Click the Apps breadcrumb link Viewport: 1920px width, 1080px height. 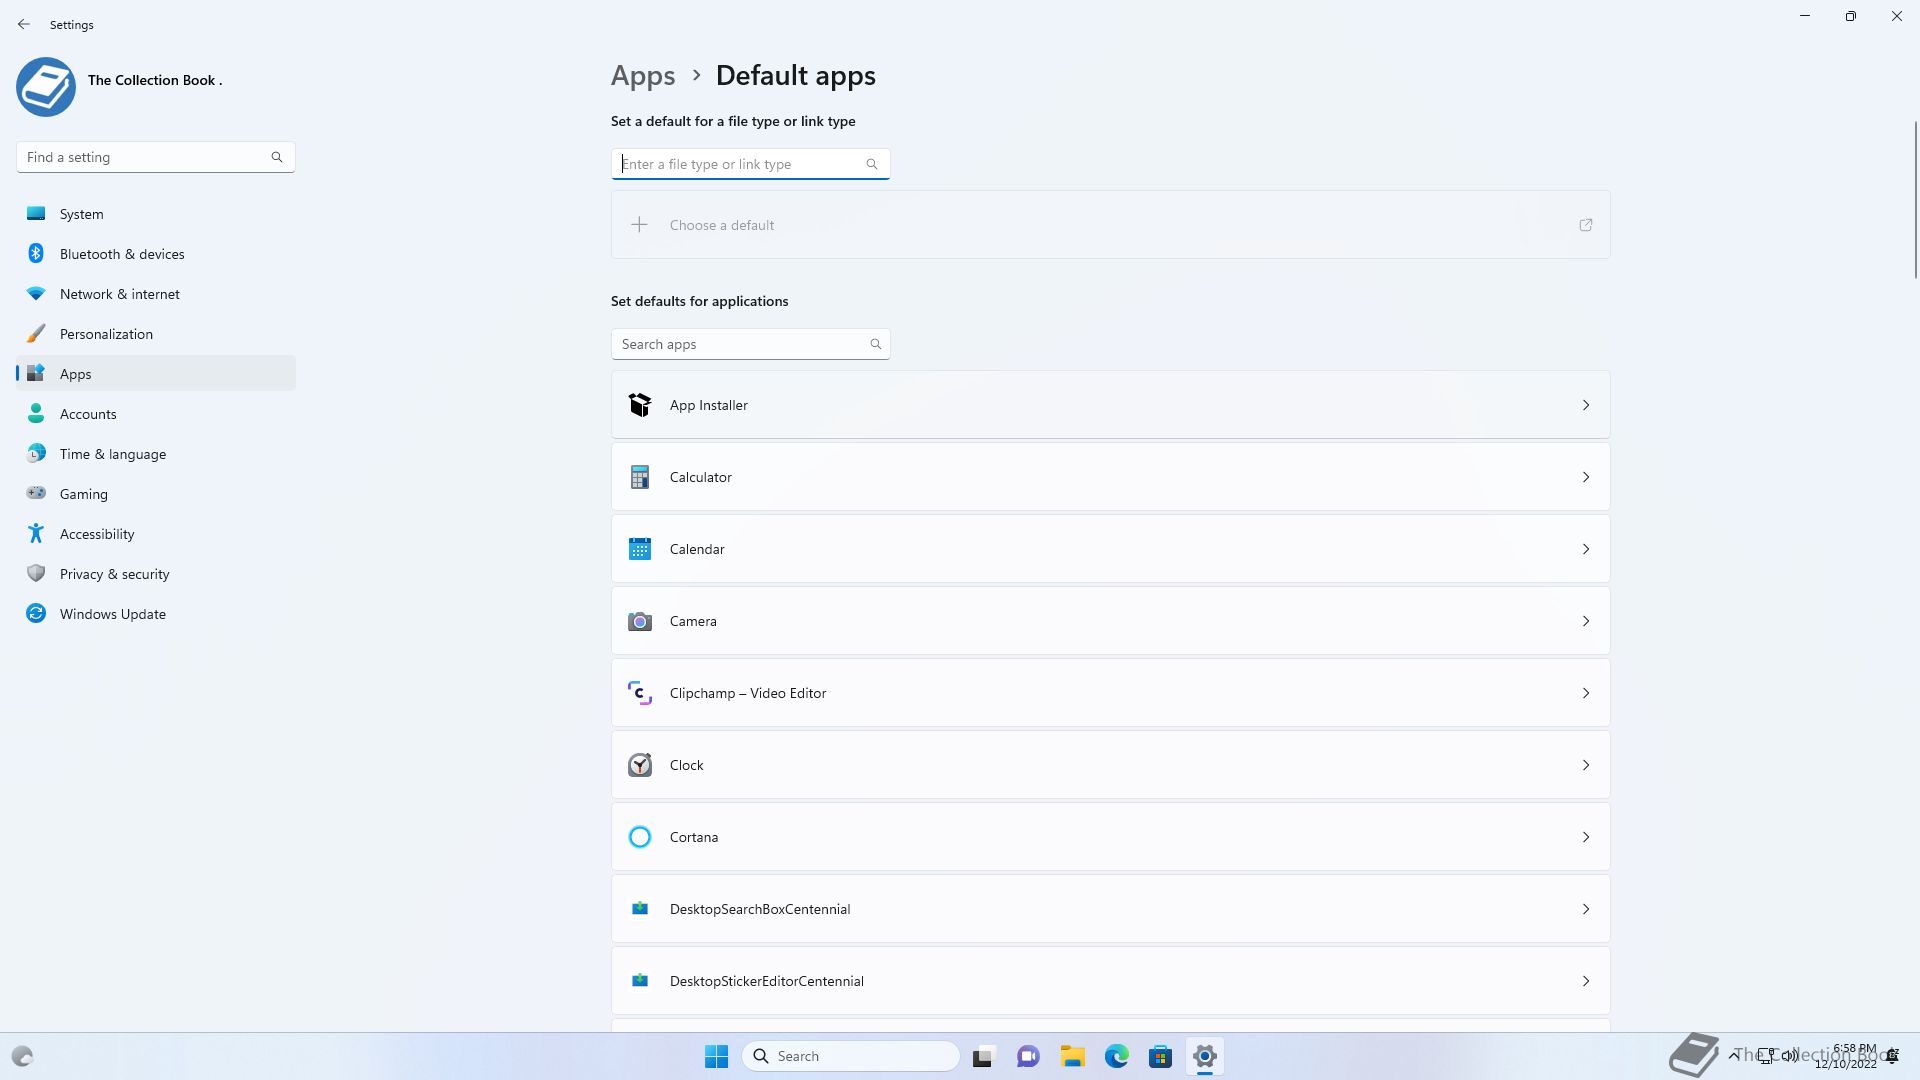tap(643, 76)
